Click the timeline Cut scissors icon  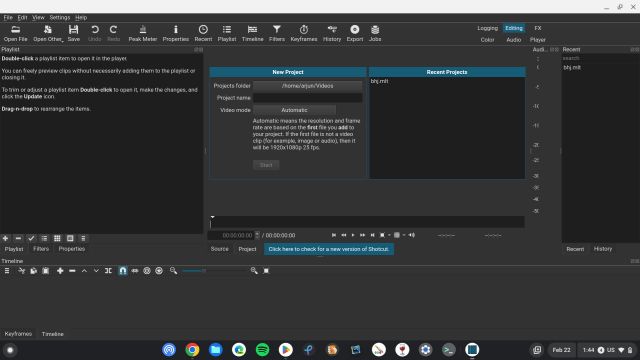click(22, 271)
